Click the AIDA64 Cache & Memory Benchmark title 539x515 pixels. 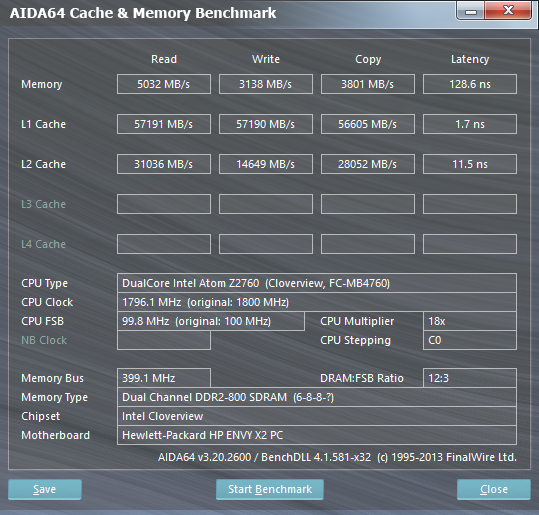pos(143,13)
